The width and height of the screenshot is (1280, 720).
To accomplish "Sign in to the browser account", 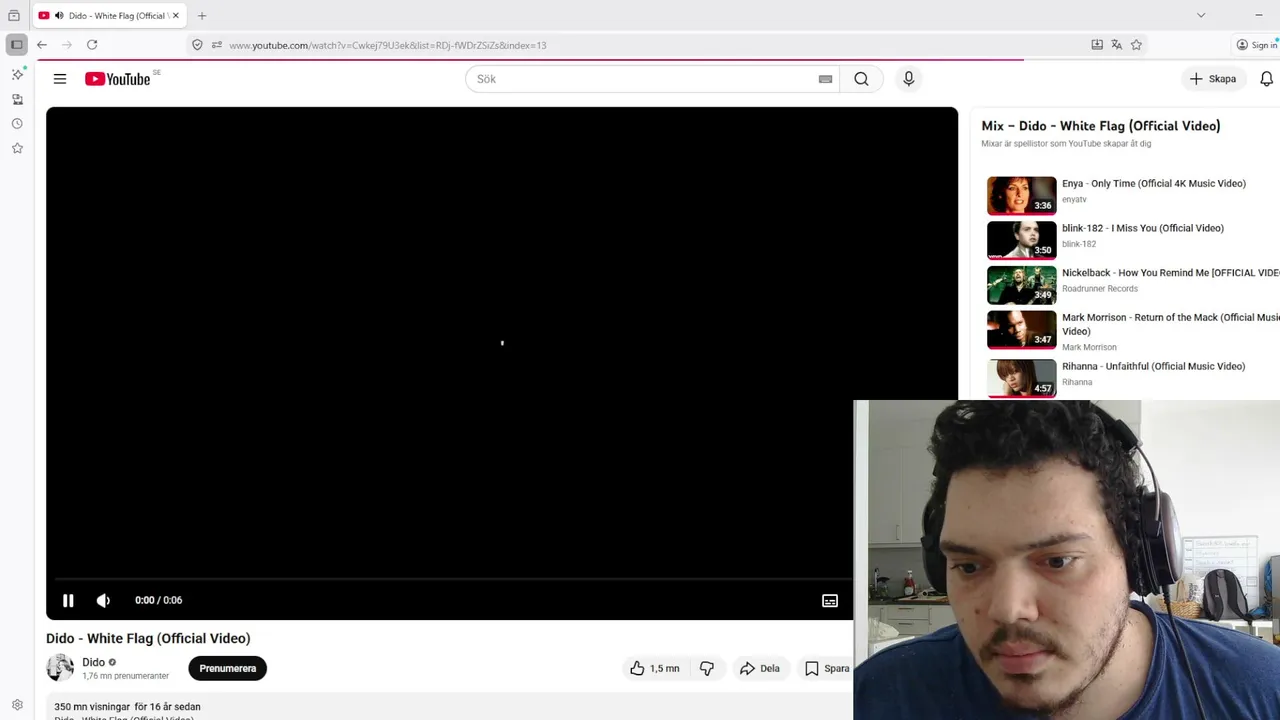I will tap(1256, 45).
